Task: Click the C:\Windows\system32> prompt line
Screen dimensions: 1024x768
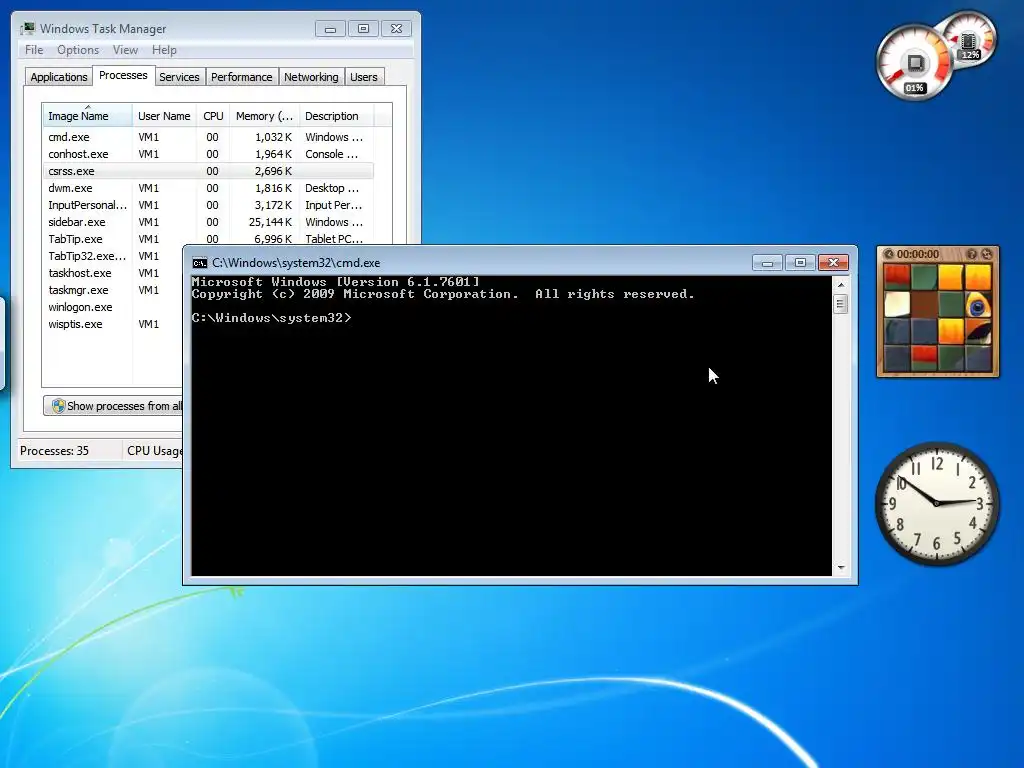Action: [272, 318]
